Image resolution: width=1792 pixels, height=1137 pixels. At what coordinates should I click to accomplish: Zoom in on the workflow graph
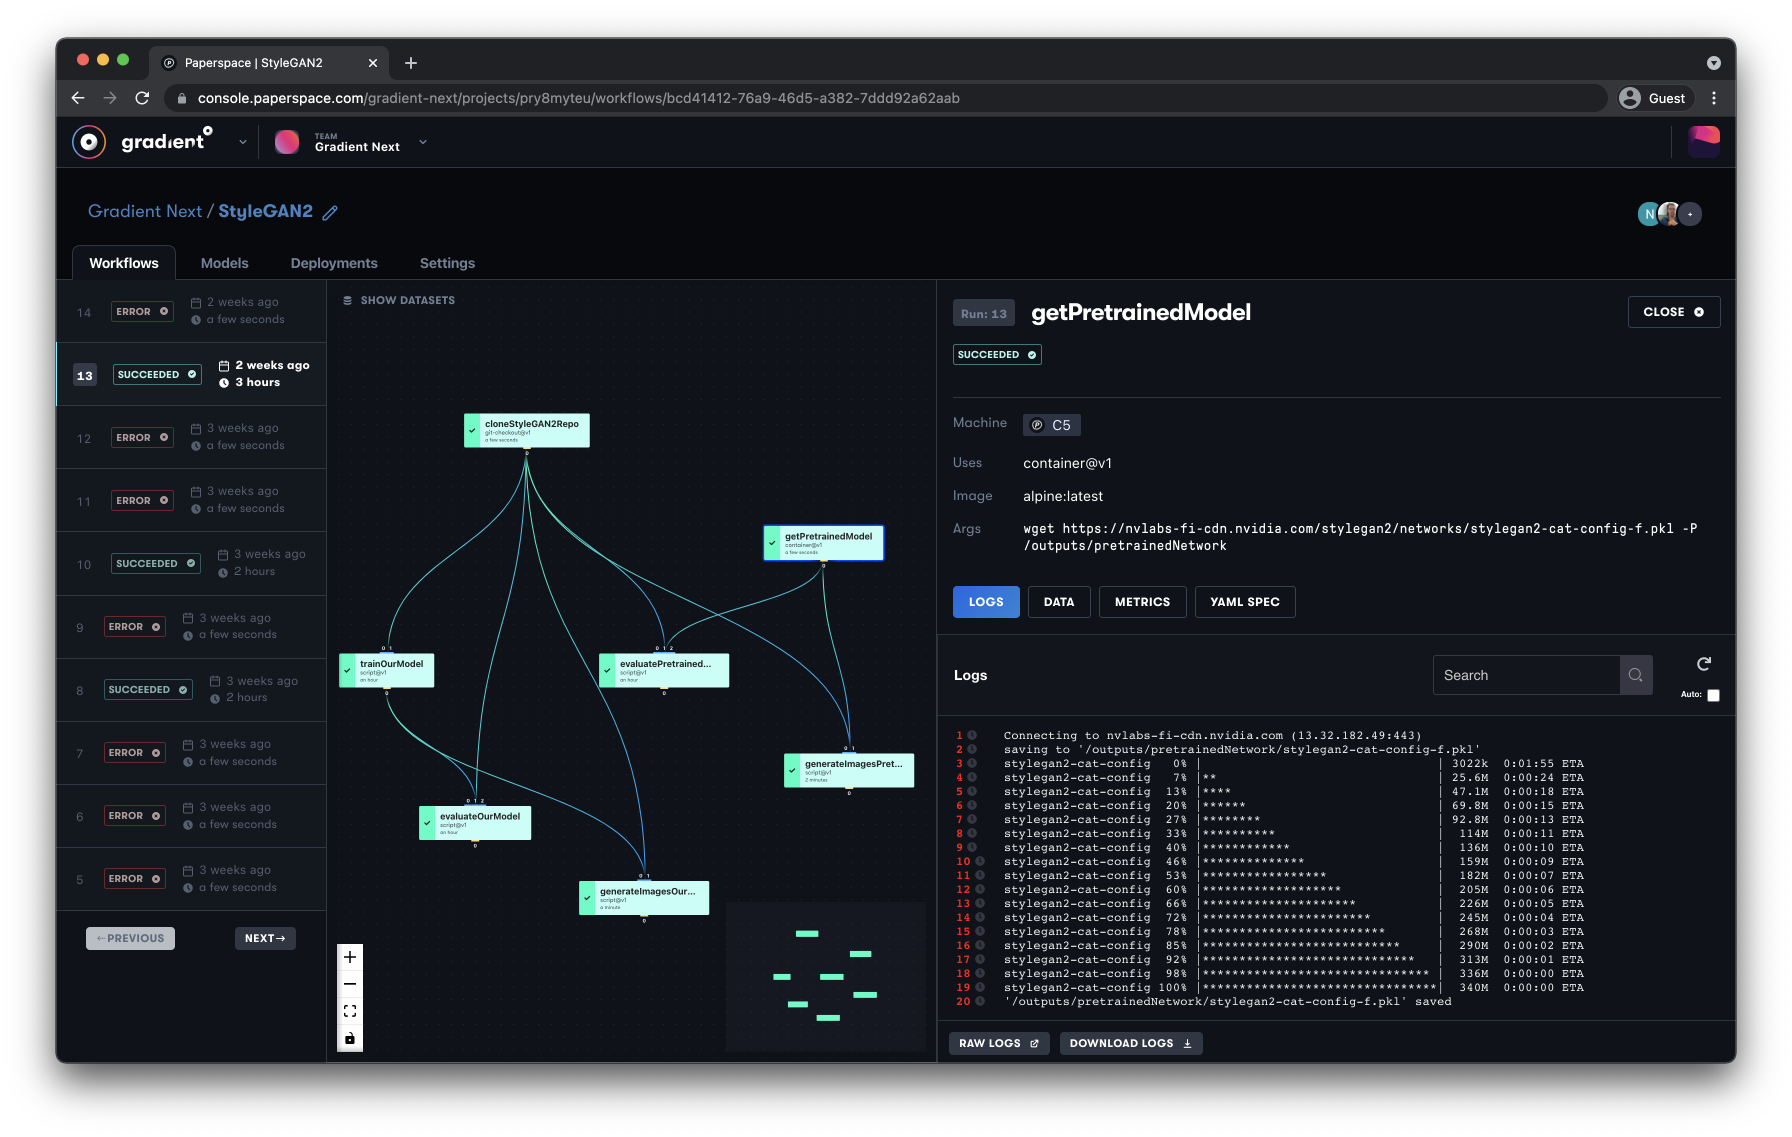[350, 956]
